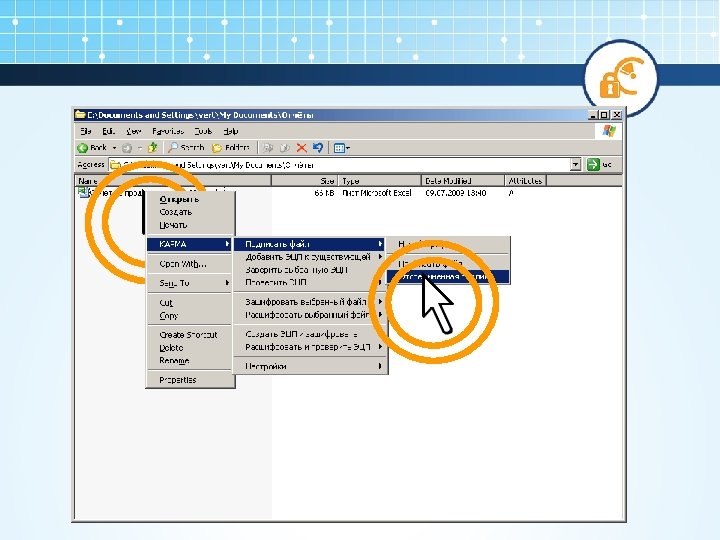Select Open With... in the context menu
The height and width of the screenshot is (540, 720).
[x=189, y=264]
